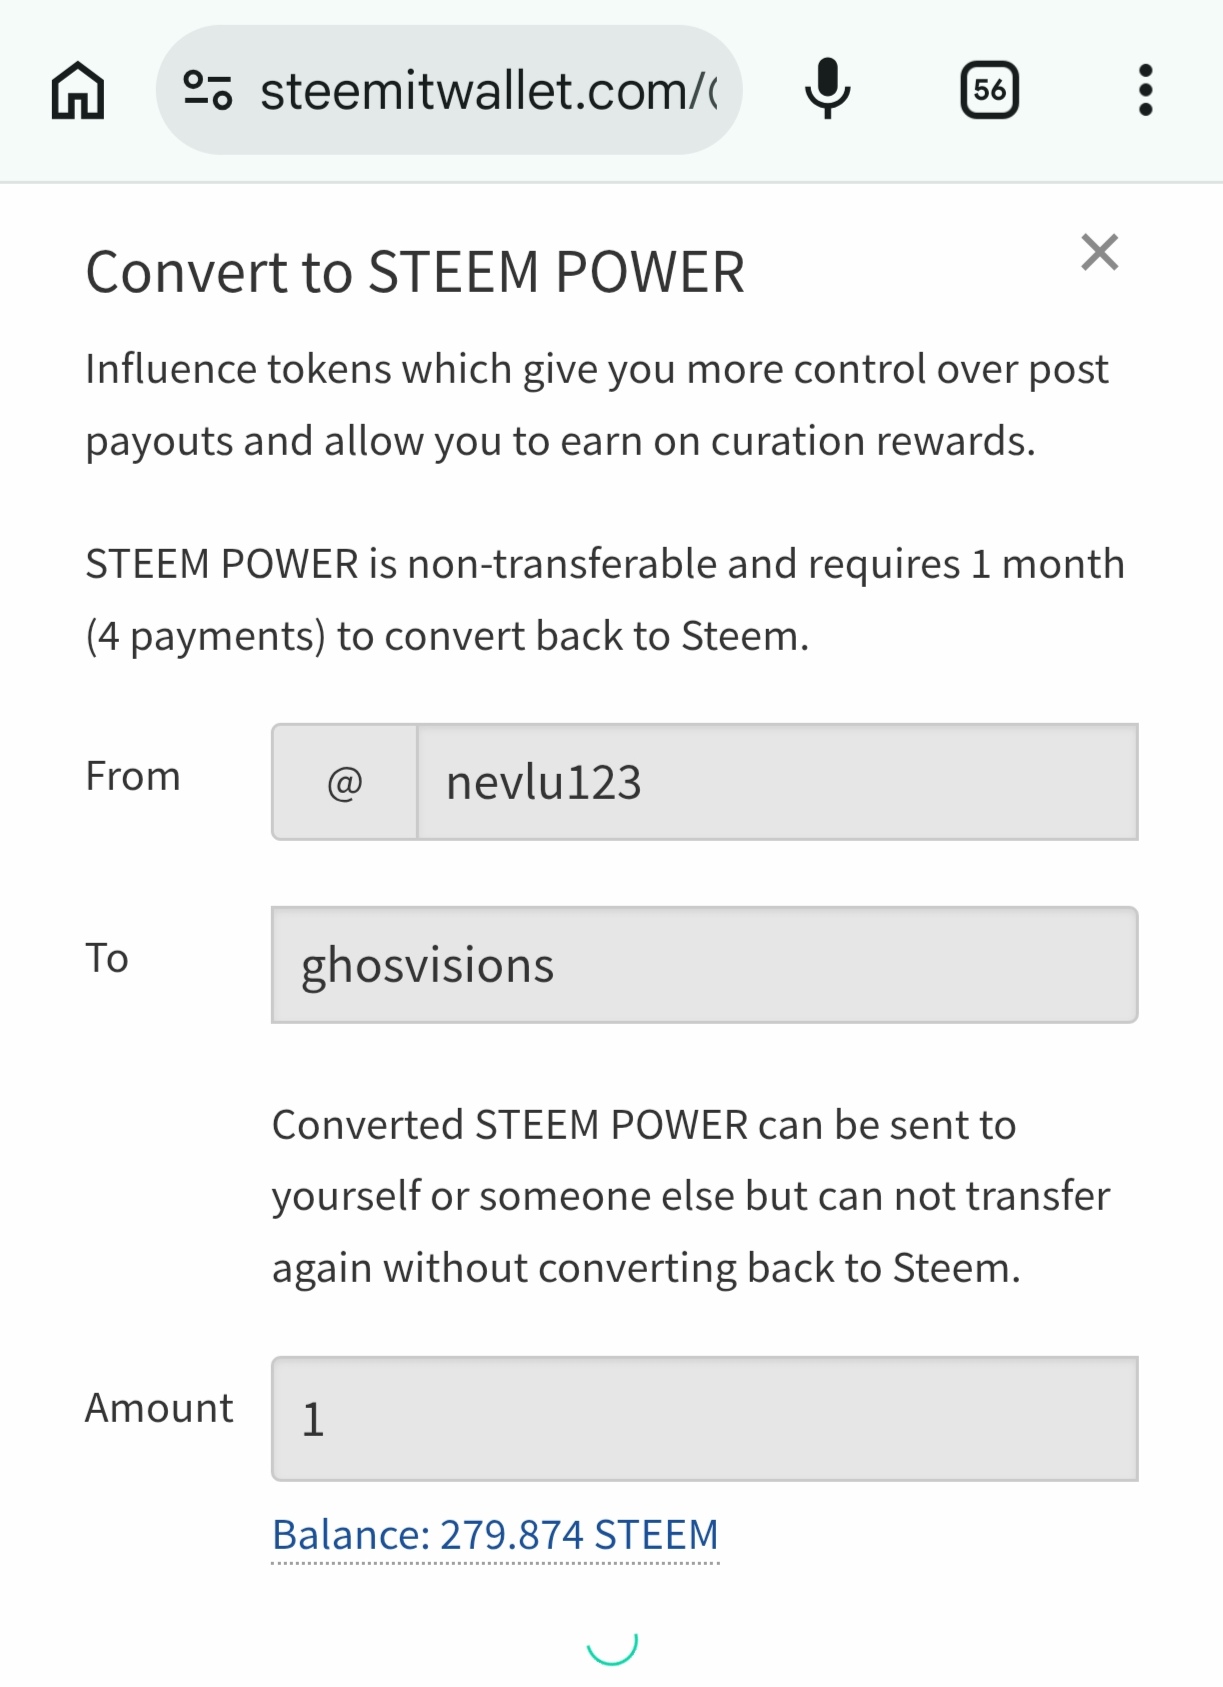The height and width of the screenshot is (1687, 1223).
Task: Click the steemitwallet.com URL text
Action: coord(488,91)
